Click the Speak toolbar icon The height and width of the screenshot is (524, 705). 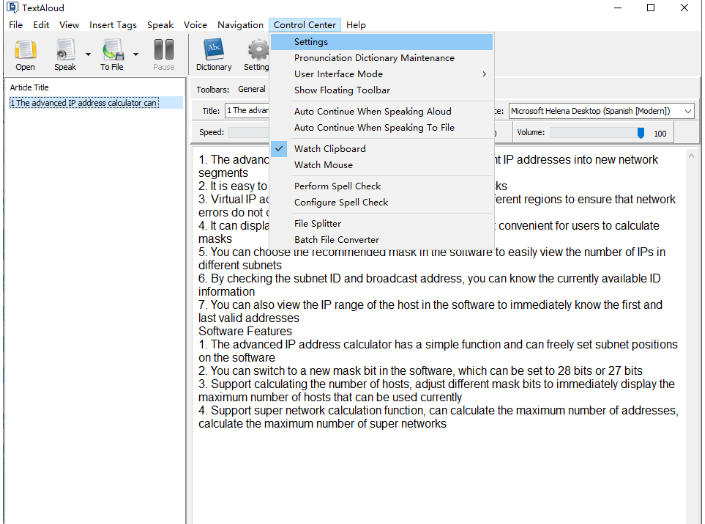click(65, 53)
